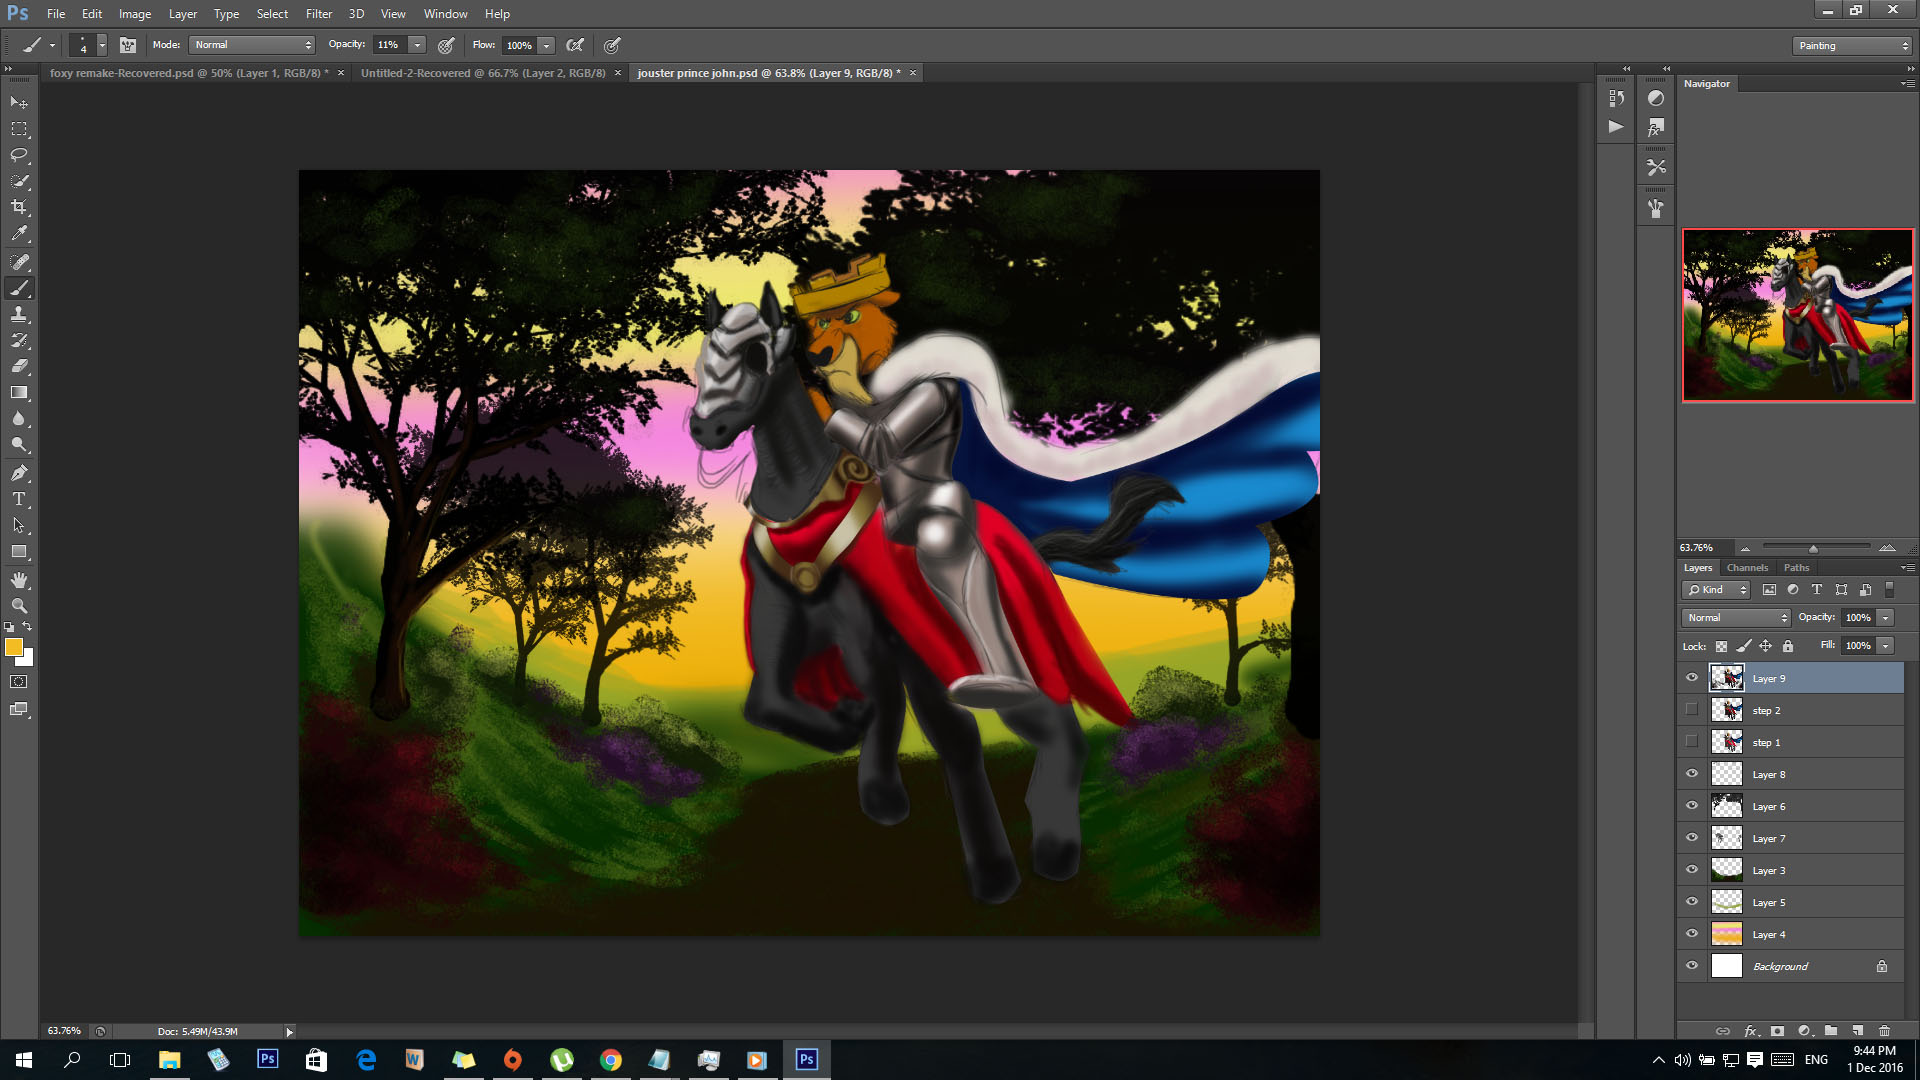
Task: Expand the Painting workspace dropdown
Action: pyautogui.click(x=1852, y=46)
